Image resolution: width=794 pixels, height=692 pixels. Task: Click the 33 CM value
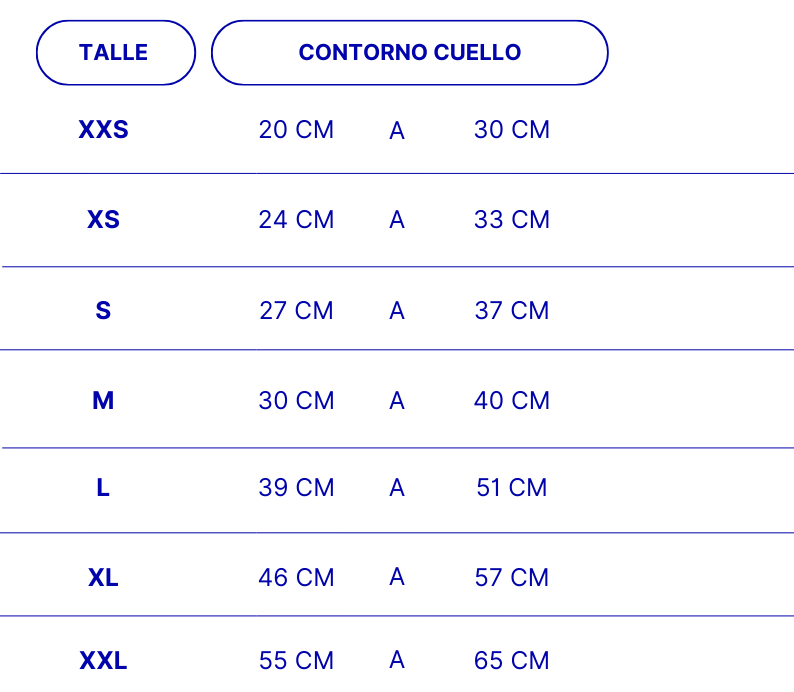511,220
